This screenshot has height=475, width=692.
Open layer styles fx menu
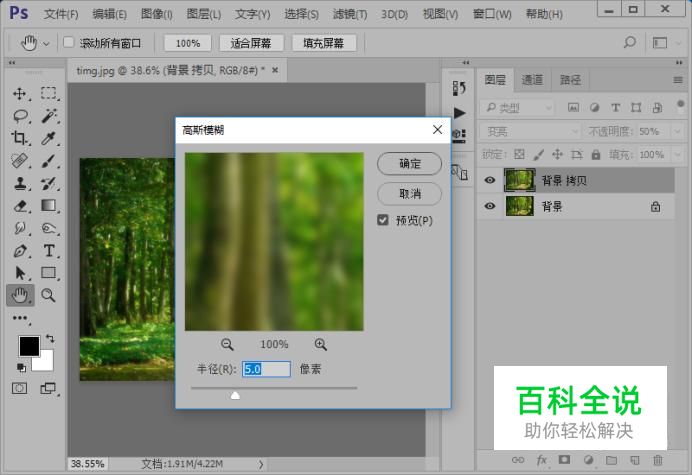(x=542, y=460)
